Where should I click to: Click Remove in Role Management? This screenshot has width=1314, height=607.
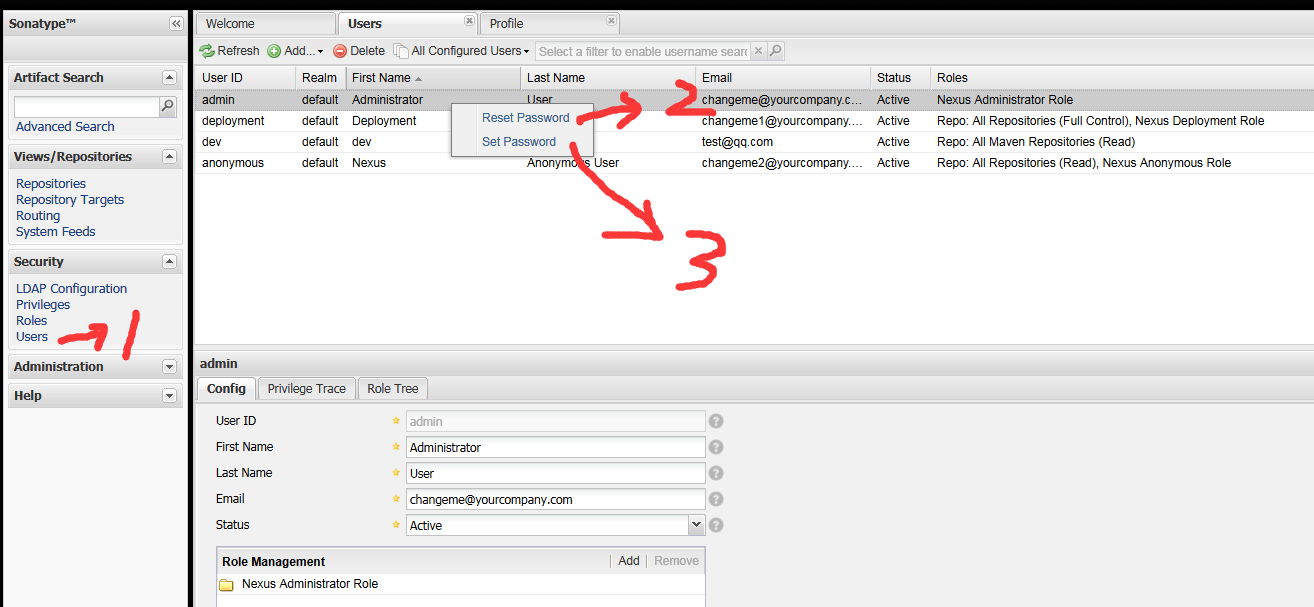point(677,561)
